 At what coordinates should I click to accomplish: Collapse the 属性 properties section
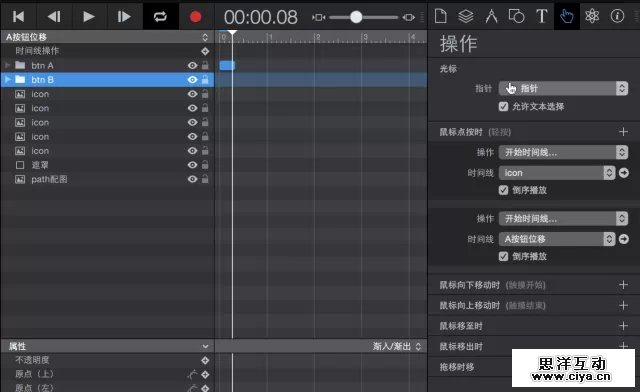pyautogui.click(x=205, y=347)
